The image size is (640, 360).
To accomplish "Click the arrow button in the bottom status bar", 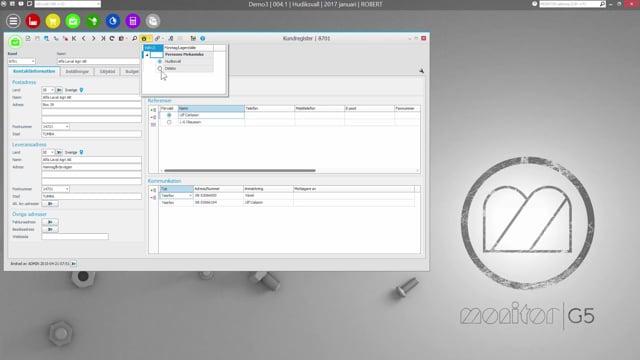I will click(73, 264).
